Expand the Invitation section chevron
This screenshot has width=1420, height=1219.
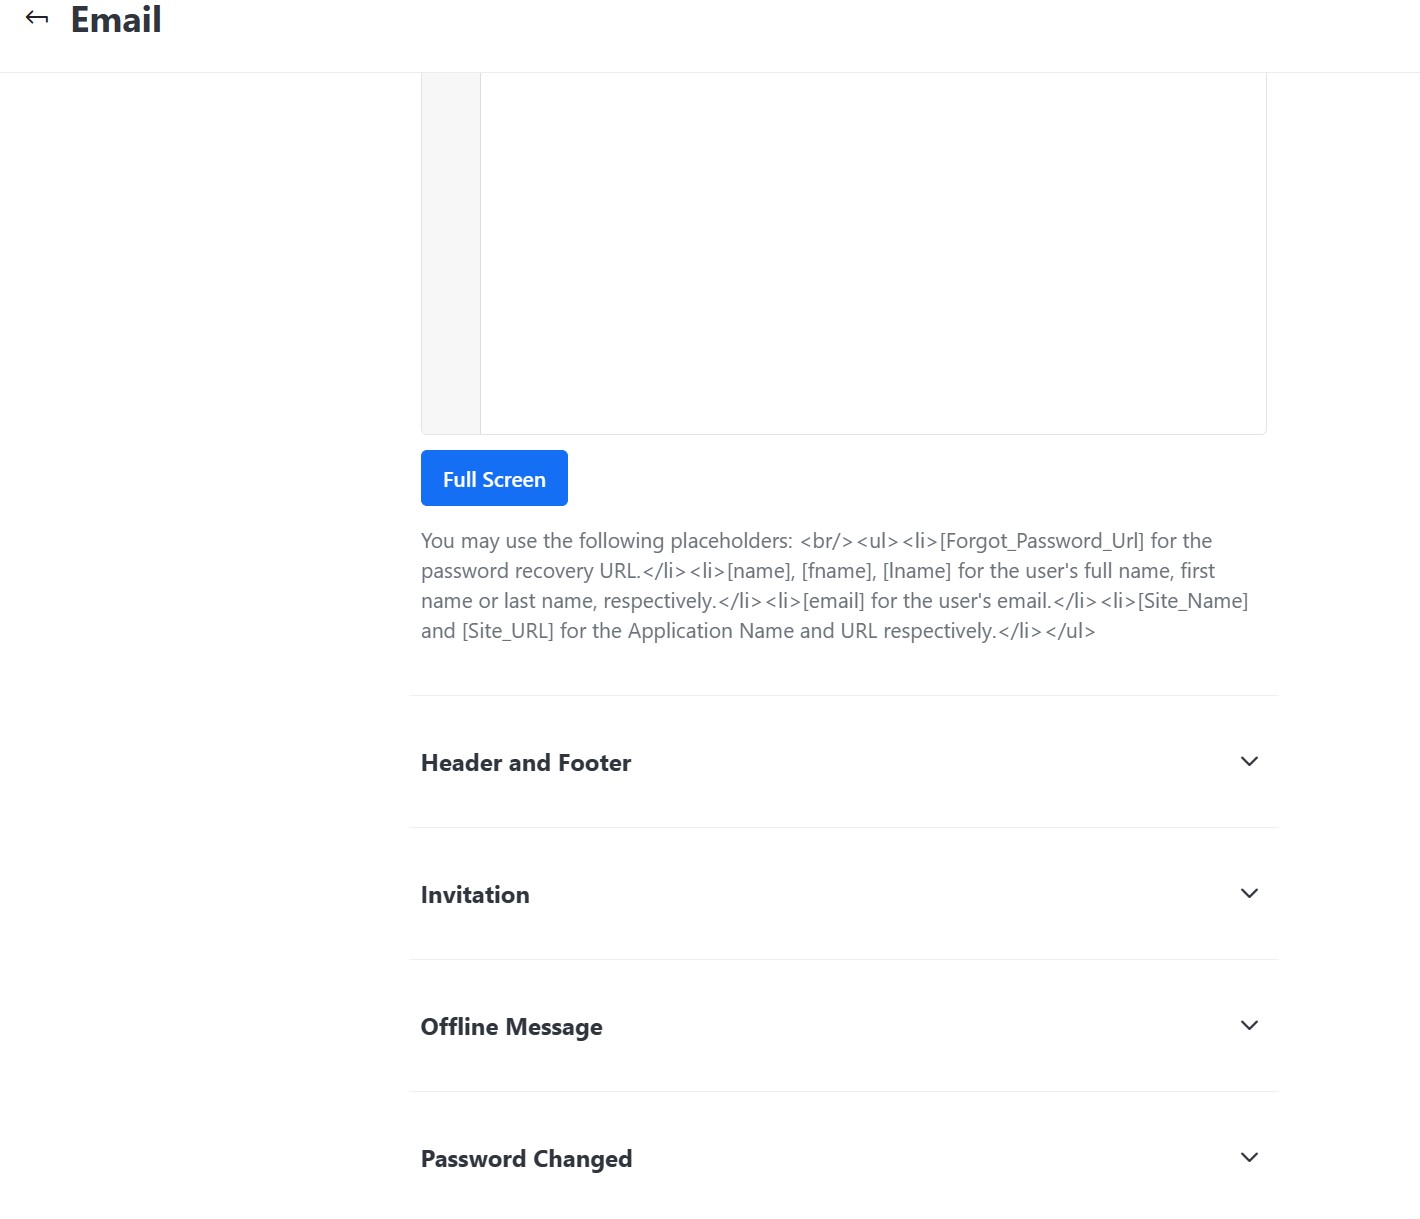(x=1249, y=893)
